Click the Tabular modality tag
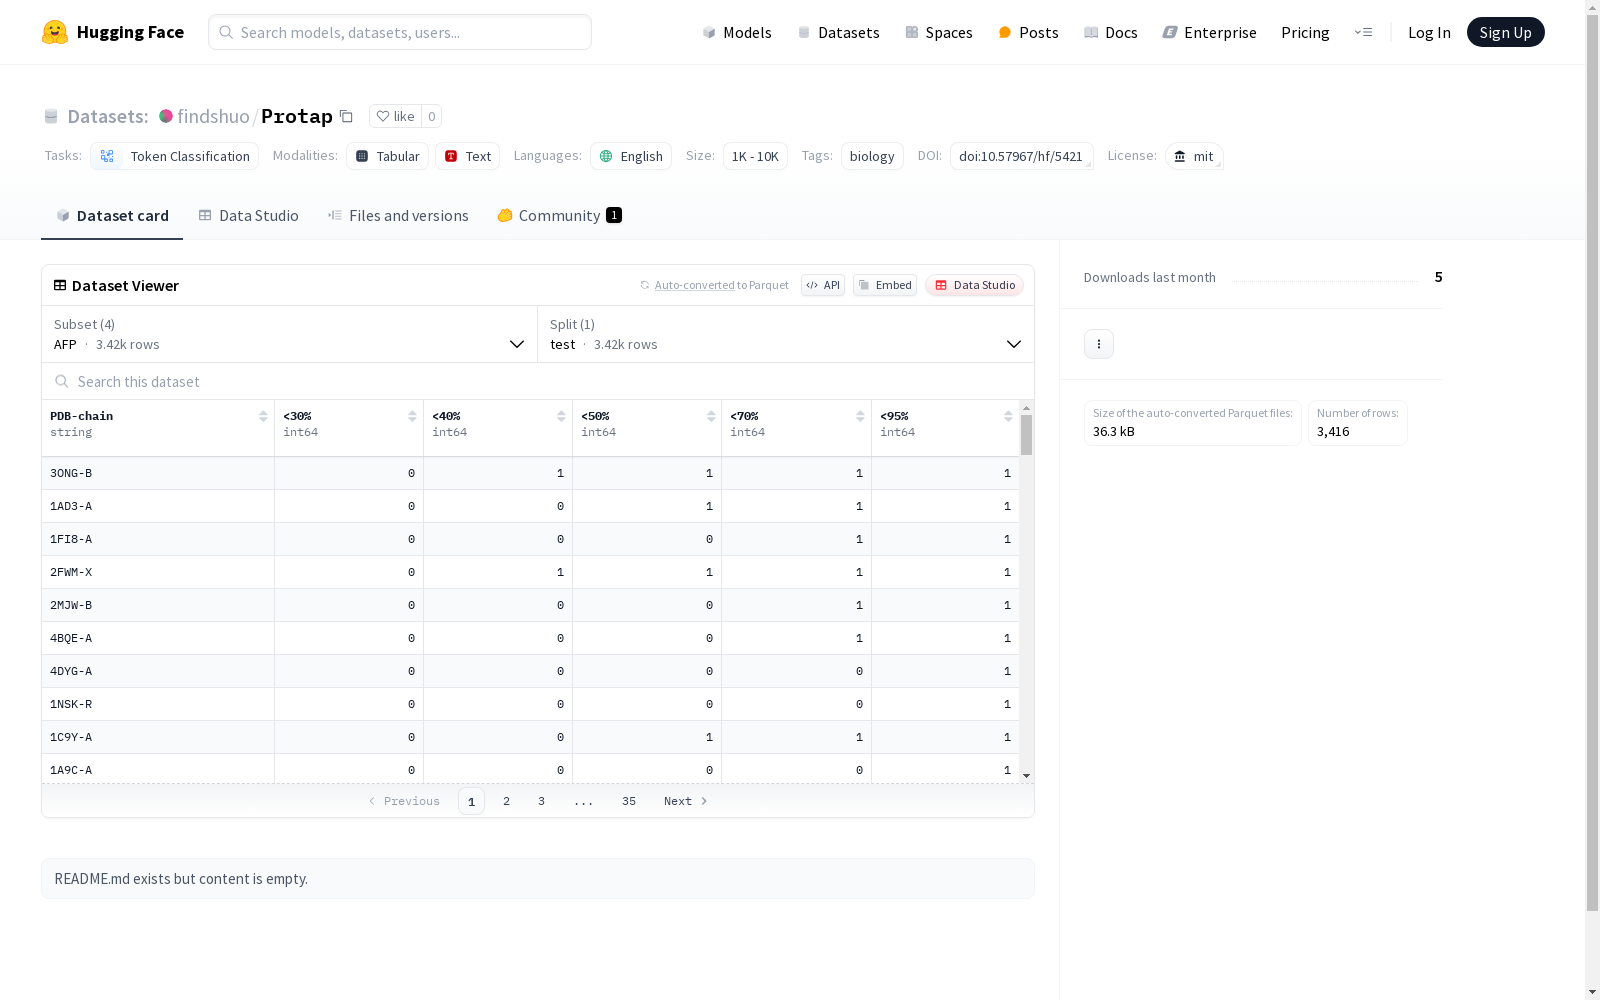 387,156
